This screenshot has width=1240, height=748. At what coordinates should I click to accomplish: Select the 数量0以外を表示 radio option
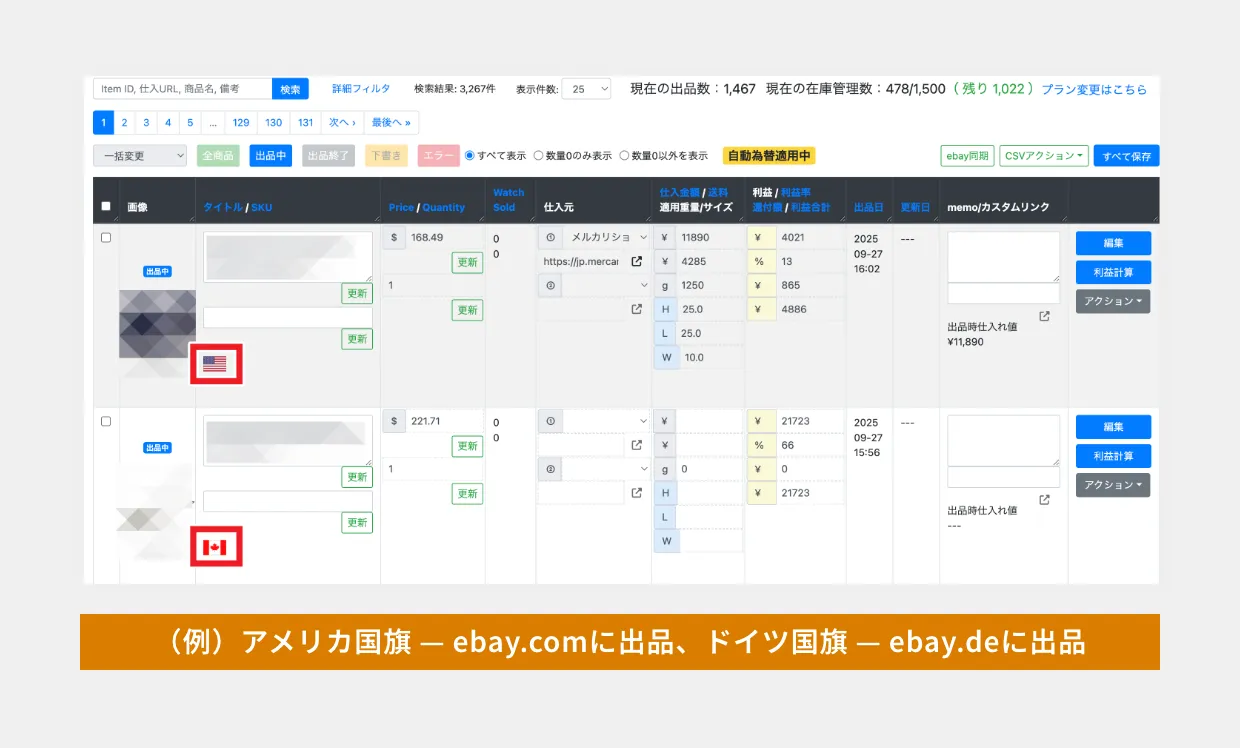click(625, 156)
